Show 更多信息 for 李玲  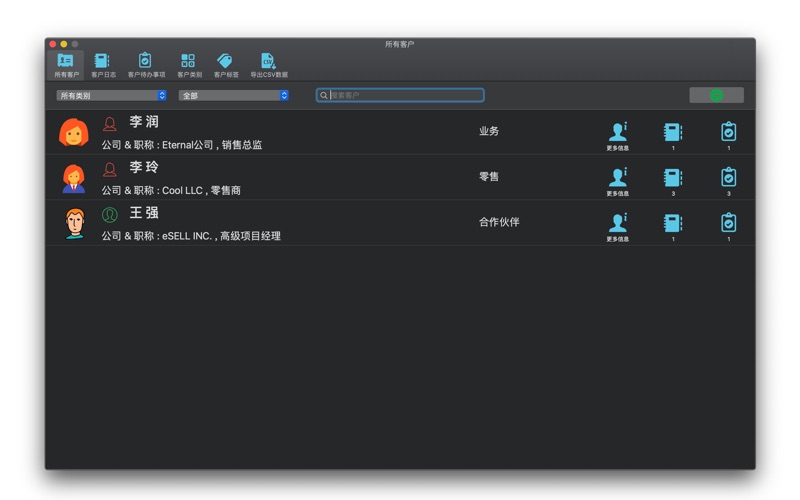click(x=618, y=178)
